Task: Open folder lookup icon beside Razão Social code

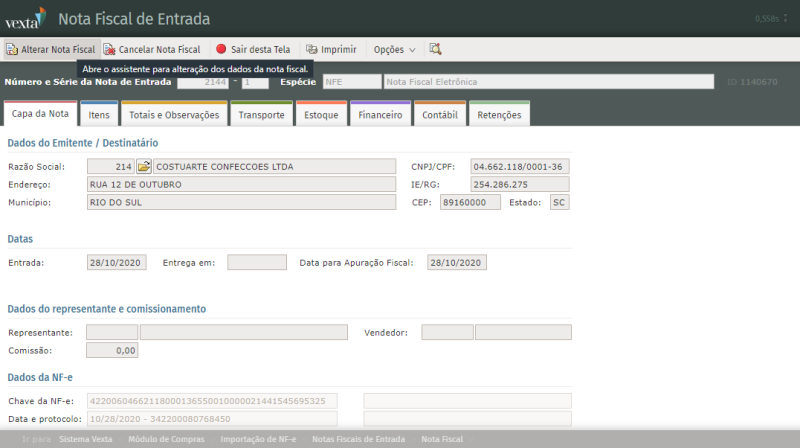Action: pos(144,166)
